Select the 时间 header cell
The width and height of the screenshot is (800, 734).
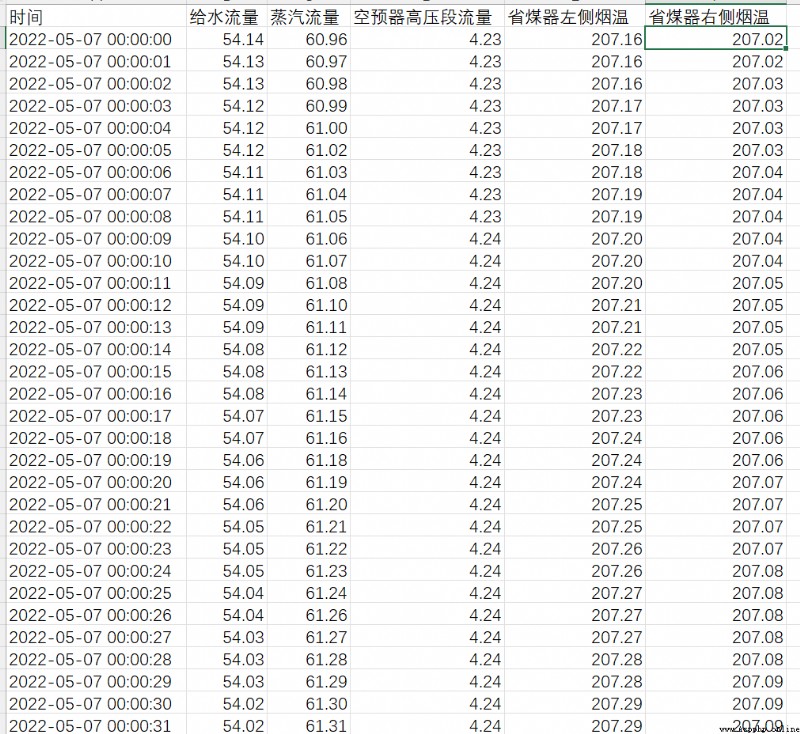(x=96, y=17)
